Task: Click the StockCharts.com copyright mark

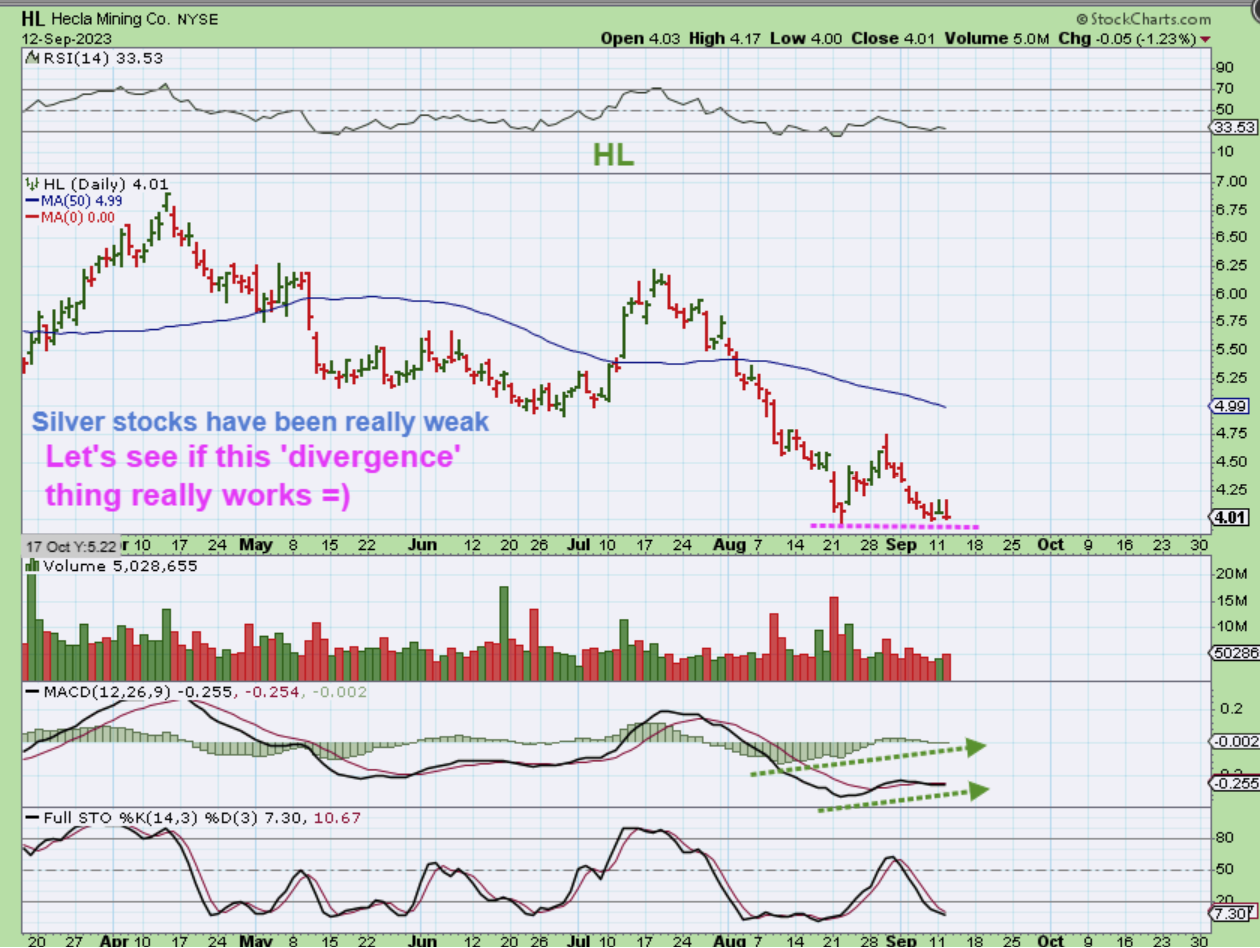Action: 1144,19
